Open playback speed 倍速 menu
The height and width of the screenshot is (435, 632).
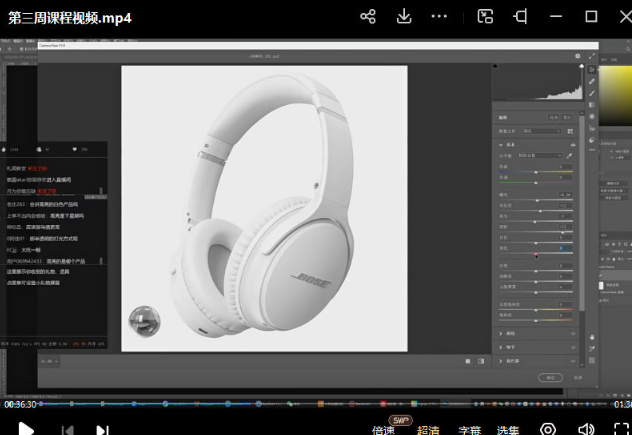click(383, 430)
